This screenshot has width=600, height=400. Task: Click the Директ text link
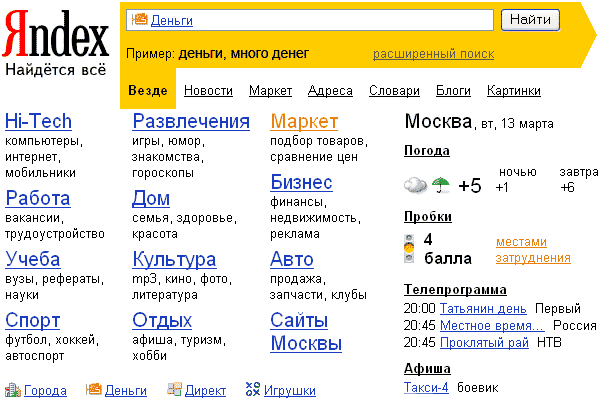pos(205,391)
